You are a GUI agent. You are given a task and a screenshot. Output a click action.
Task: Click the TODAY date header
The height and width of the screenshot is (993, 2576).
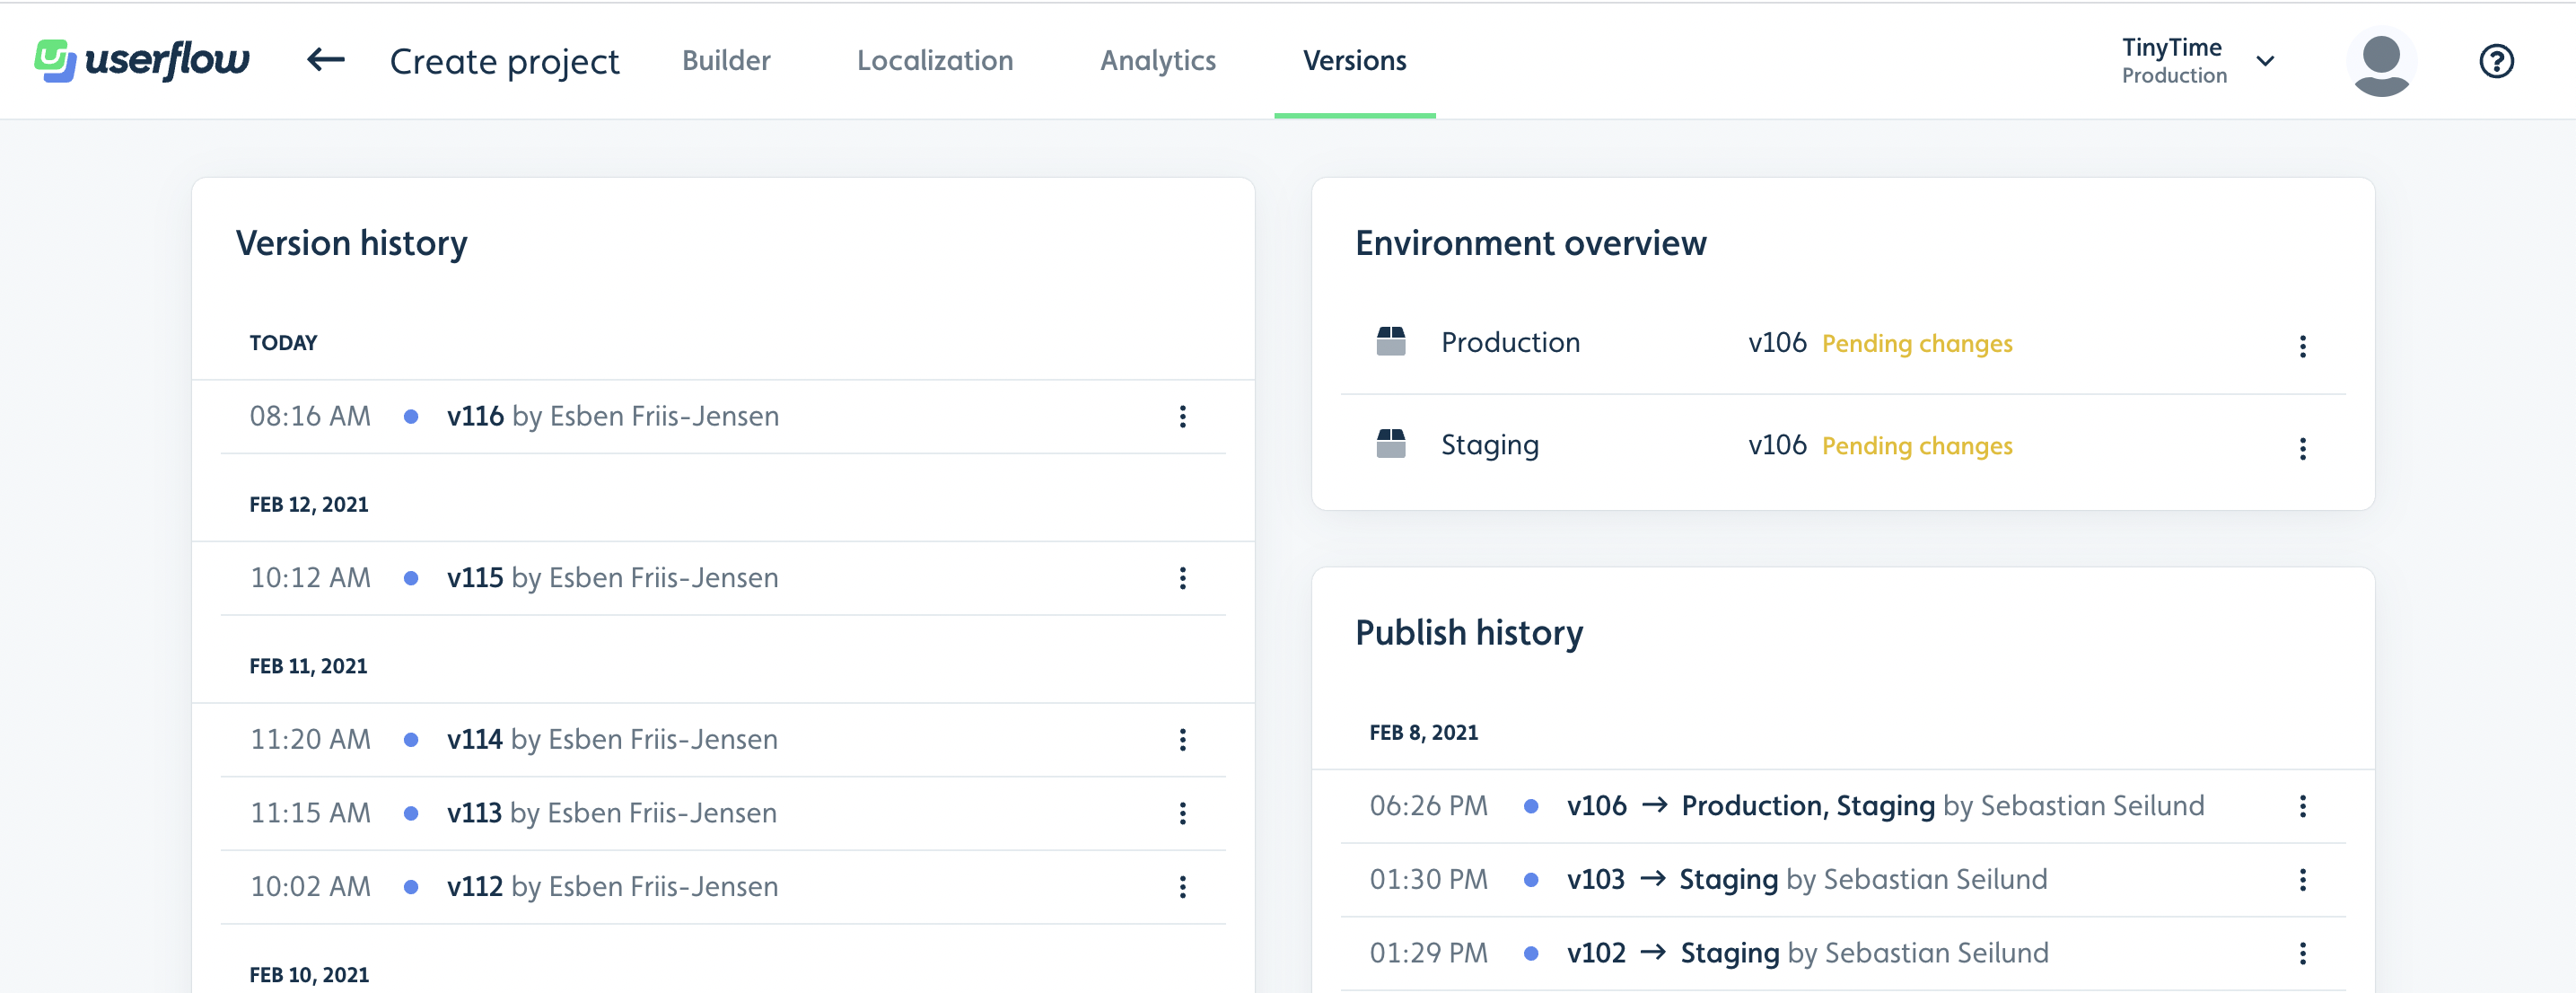coord(283,343)
